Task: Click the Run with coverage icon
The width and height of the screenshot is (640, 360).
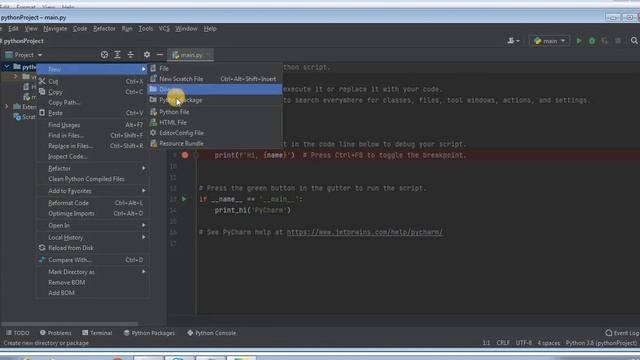Action: click(605, 41)
